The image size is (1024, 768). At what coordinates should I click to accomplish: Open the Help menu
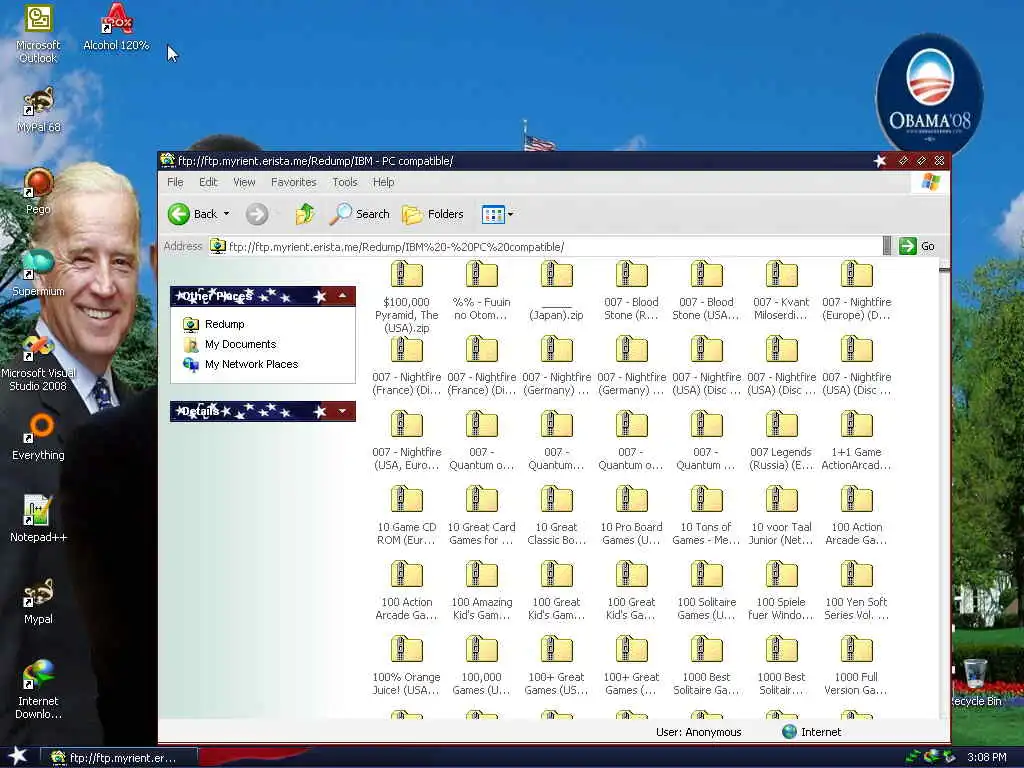pos(383,182)
